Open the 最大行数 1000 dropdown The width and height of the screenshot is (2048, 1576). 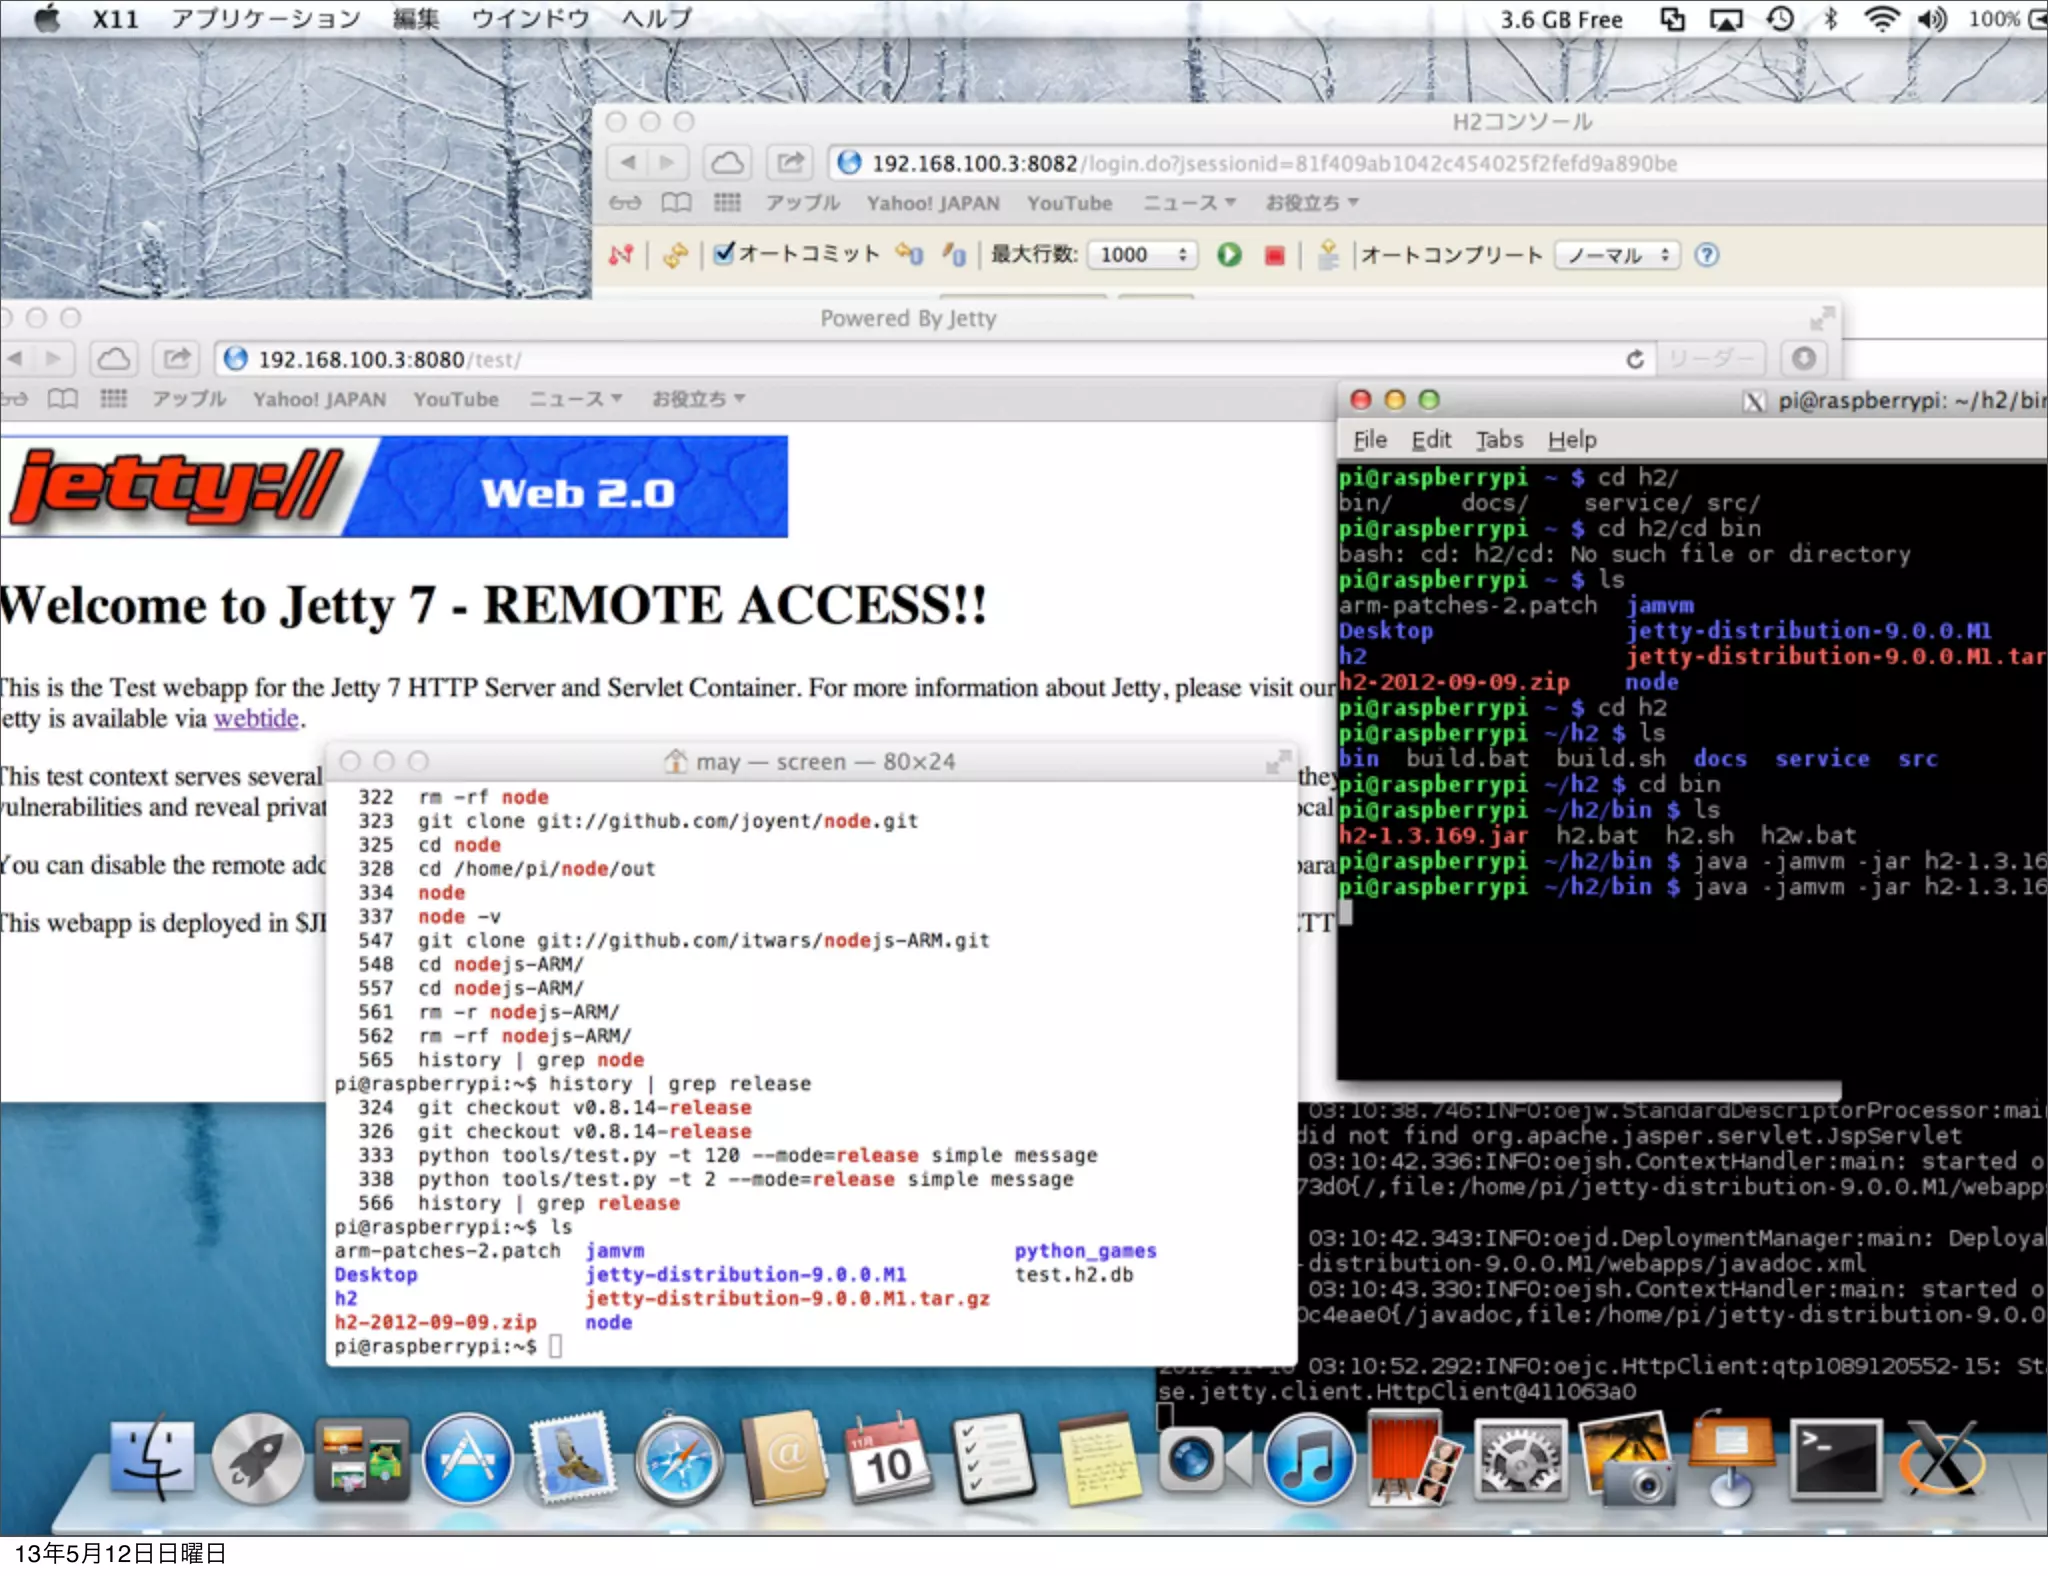tap(1142, 255)
